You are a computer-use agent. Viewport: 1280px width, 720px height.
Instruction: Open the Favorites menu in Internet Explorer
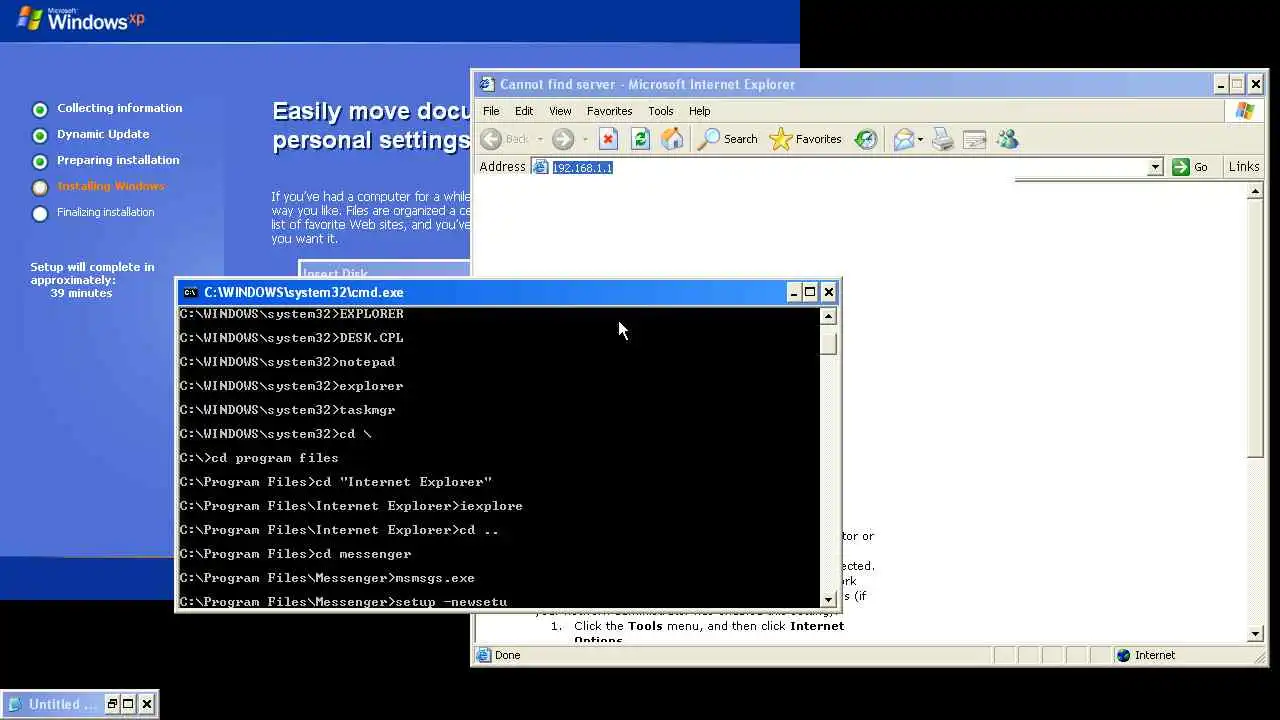(x=609, y=111)
